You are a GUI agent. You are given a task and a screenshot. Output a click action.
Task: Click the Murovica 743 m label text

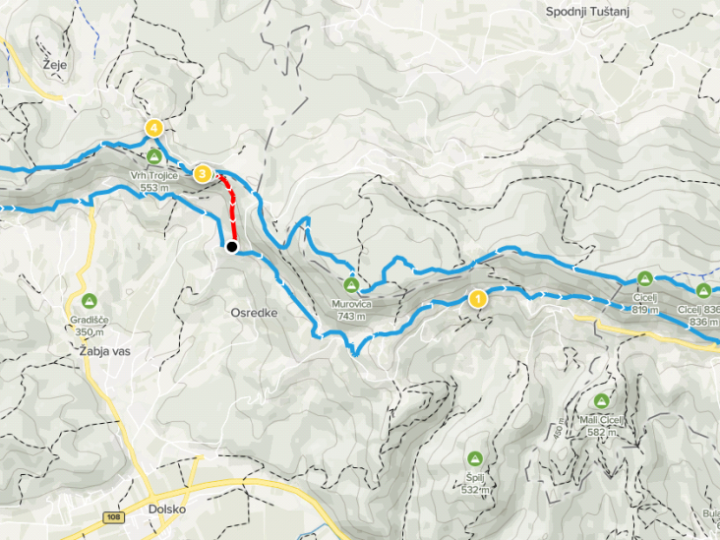[351, 310]
